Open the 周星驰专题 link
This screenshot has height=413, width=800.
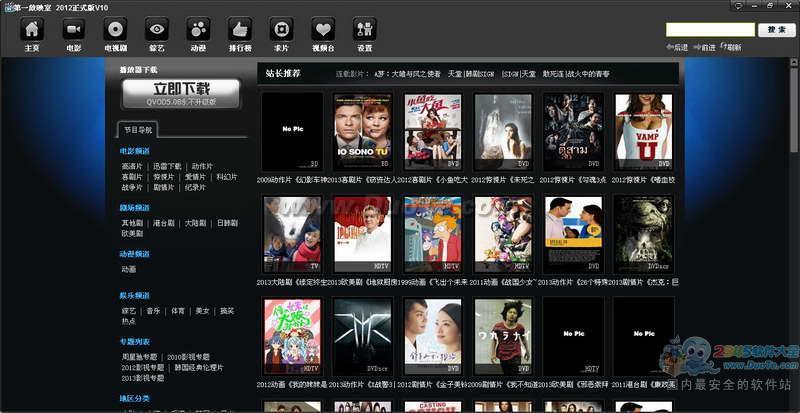coord(139,357)
